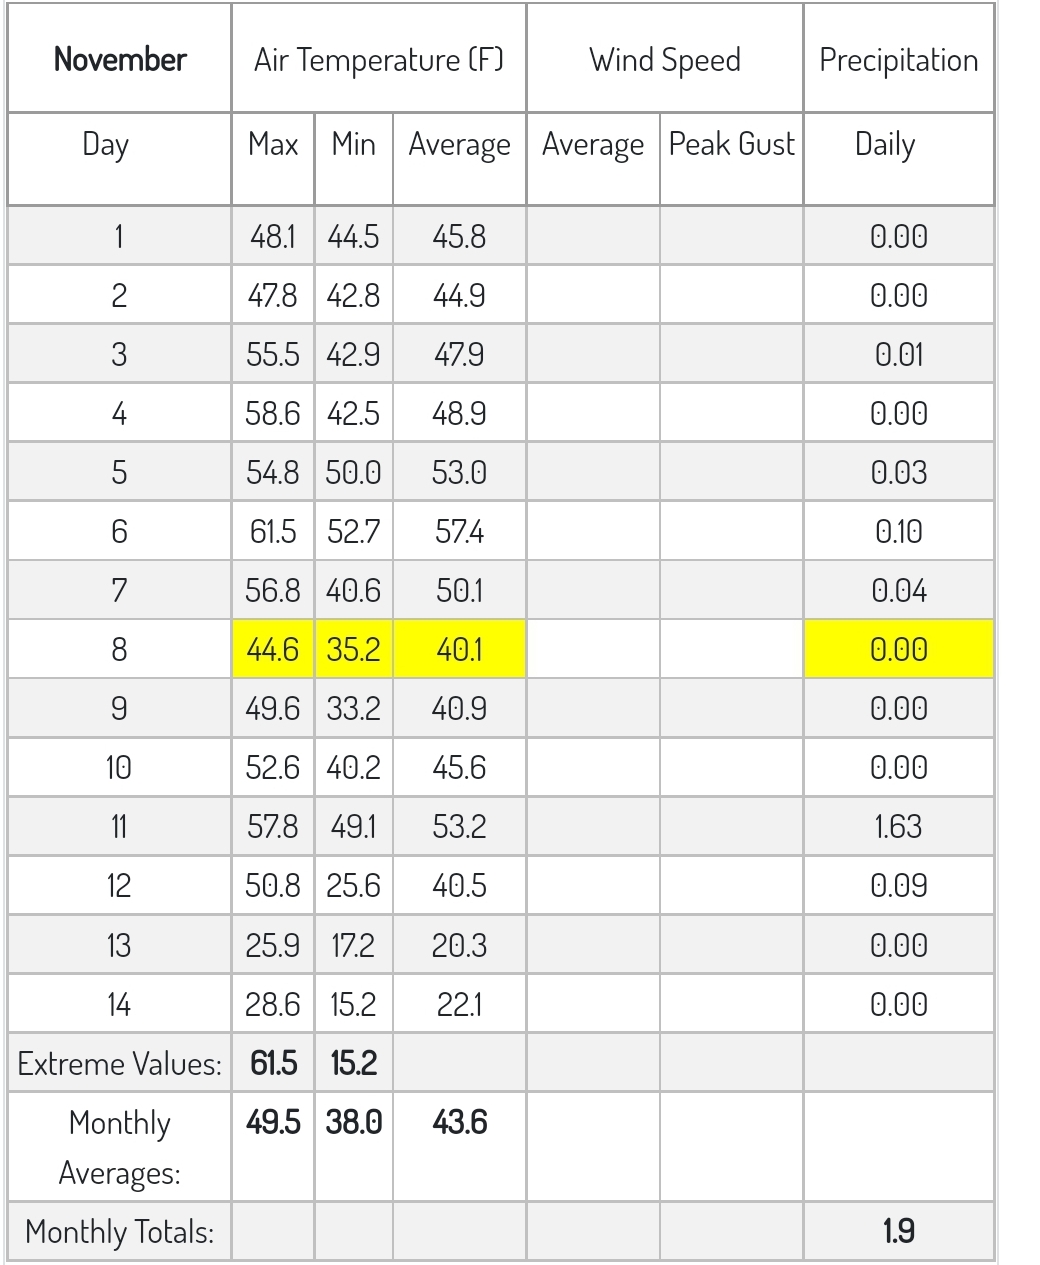This screenshot has width=1040, height=1265.
Task: Select the Peak Gust subheader
Action: click(x=731, y=144)
